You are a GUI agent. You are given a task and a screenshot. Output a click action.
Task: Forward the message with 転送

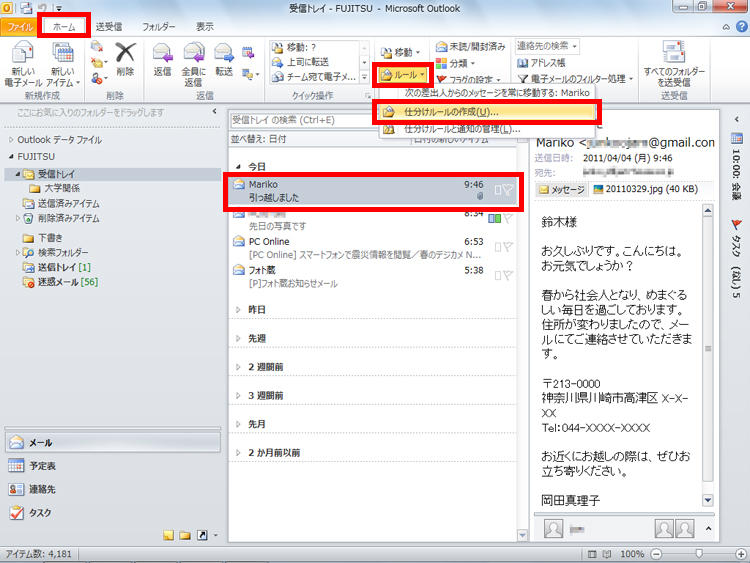point(224,59)
